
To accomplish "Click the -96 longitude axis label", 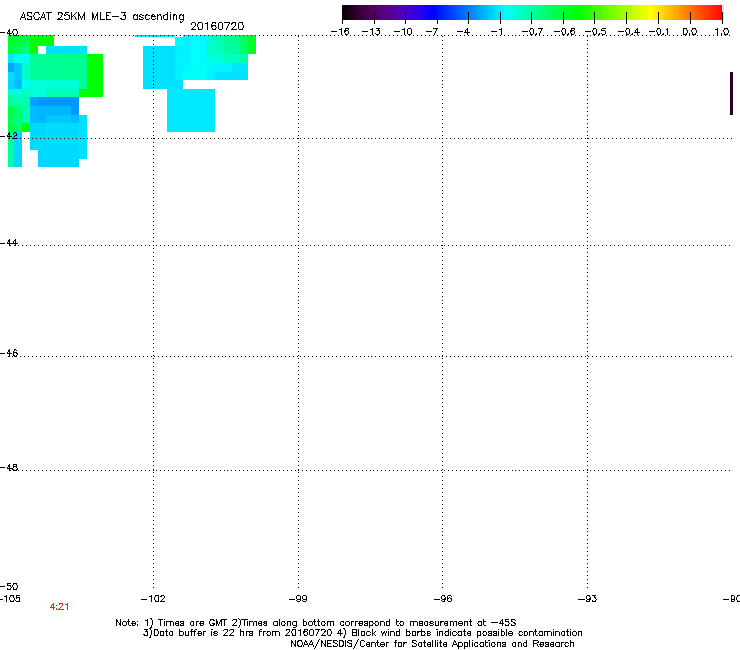I will pos(443,599).
